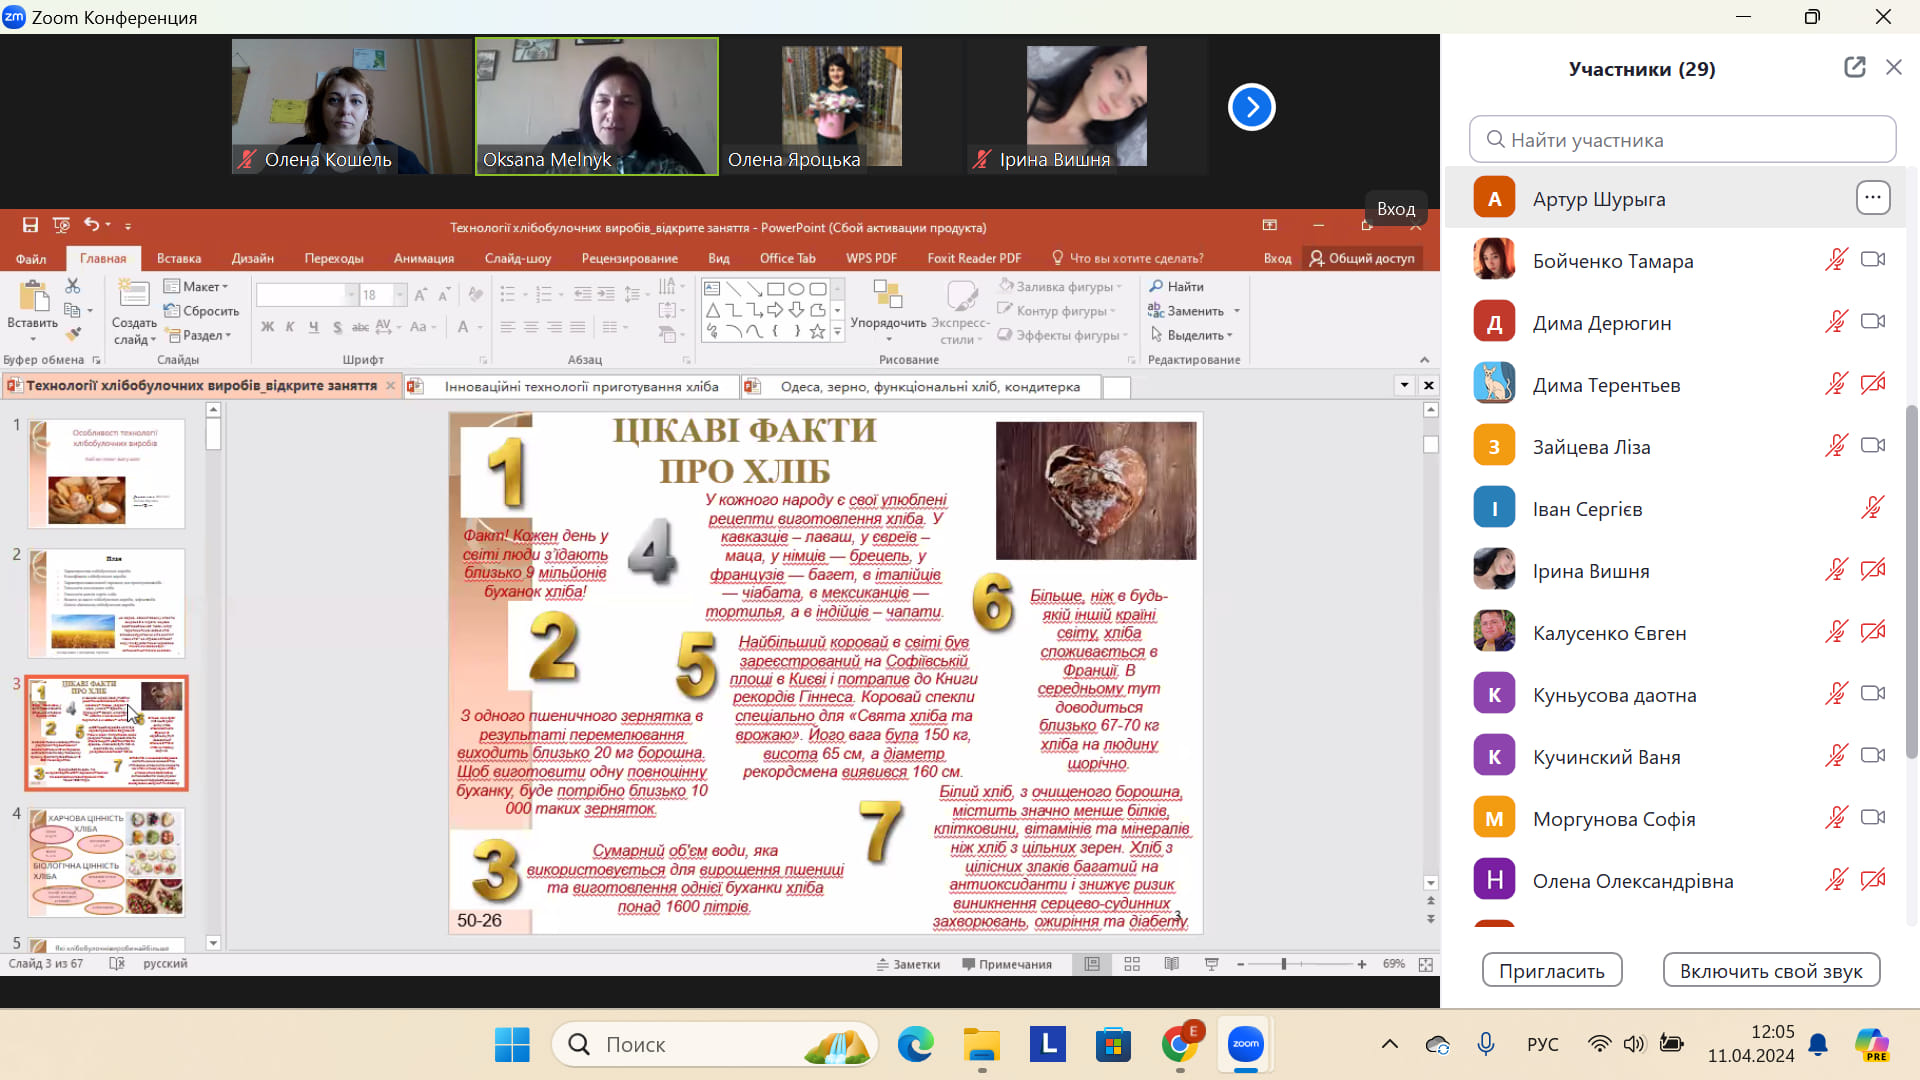Toggle Дима Терентьев's camera icon
The height and width of the screenshot is (1080, 1920).
point(1873,384)
